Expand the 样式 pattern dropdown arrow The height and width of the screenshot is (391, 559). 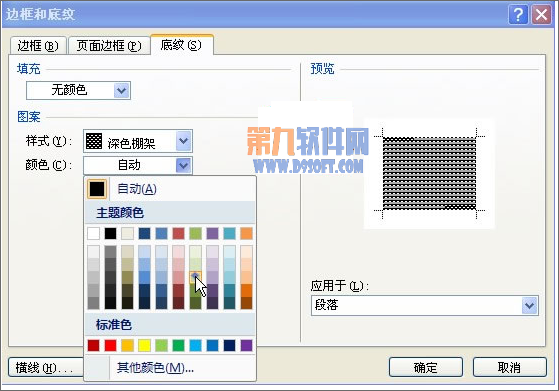click(x=184, y=141)
